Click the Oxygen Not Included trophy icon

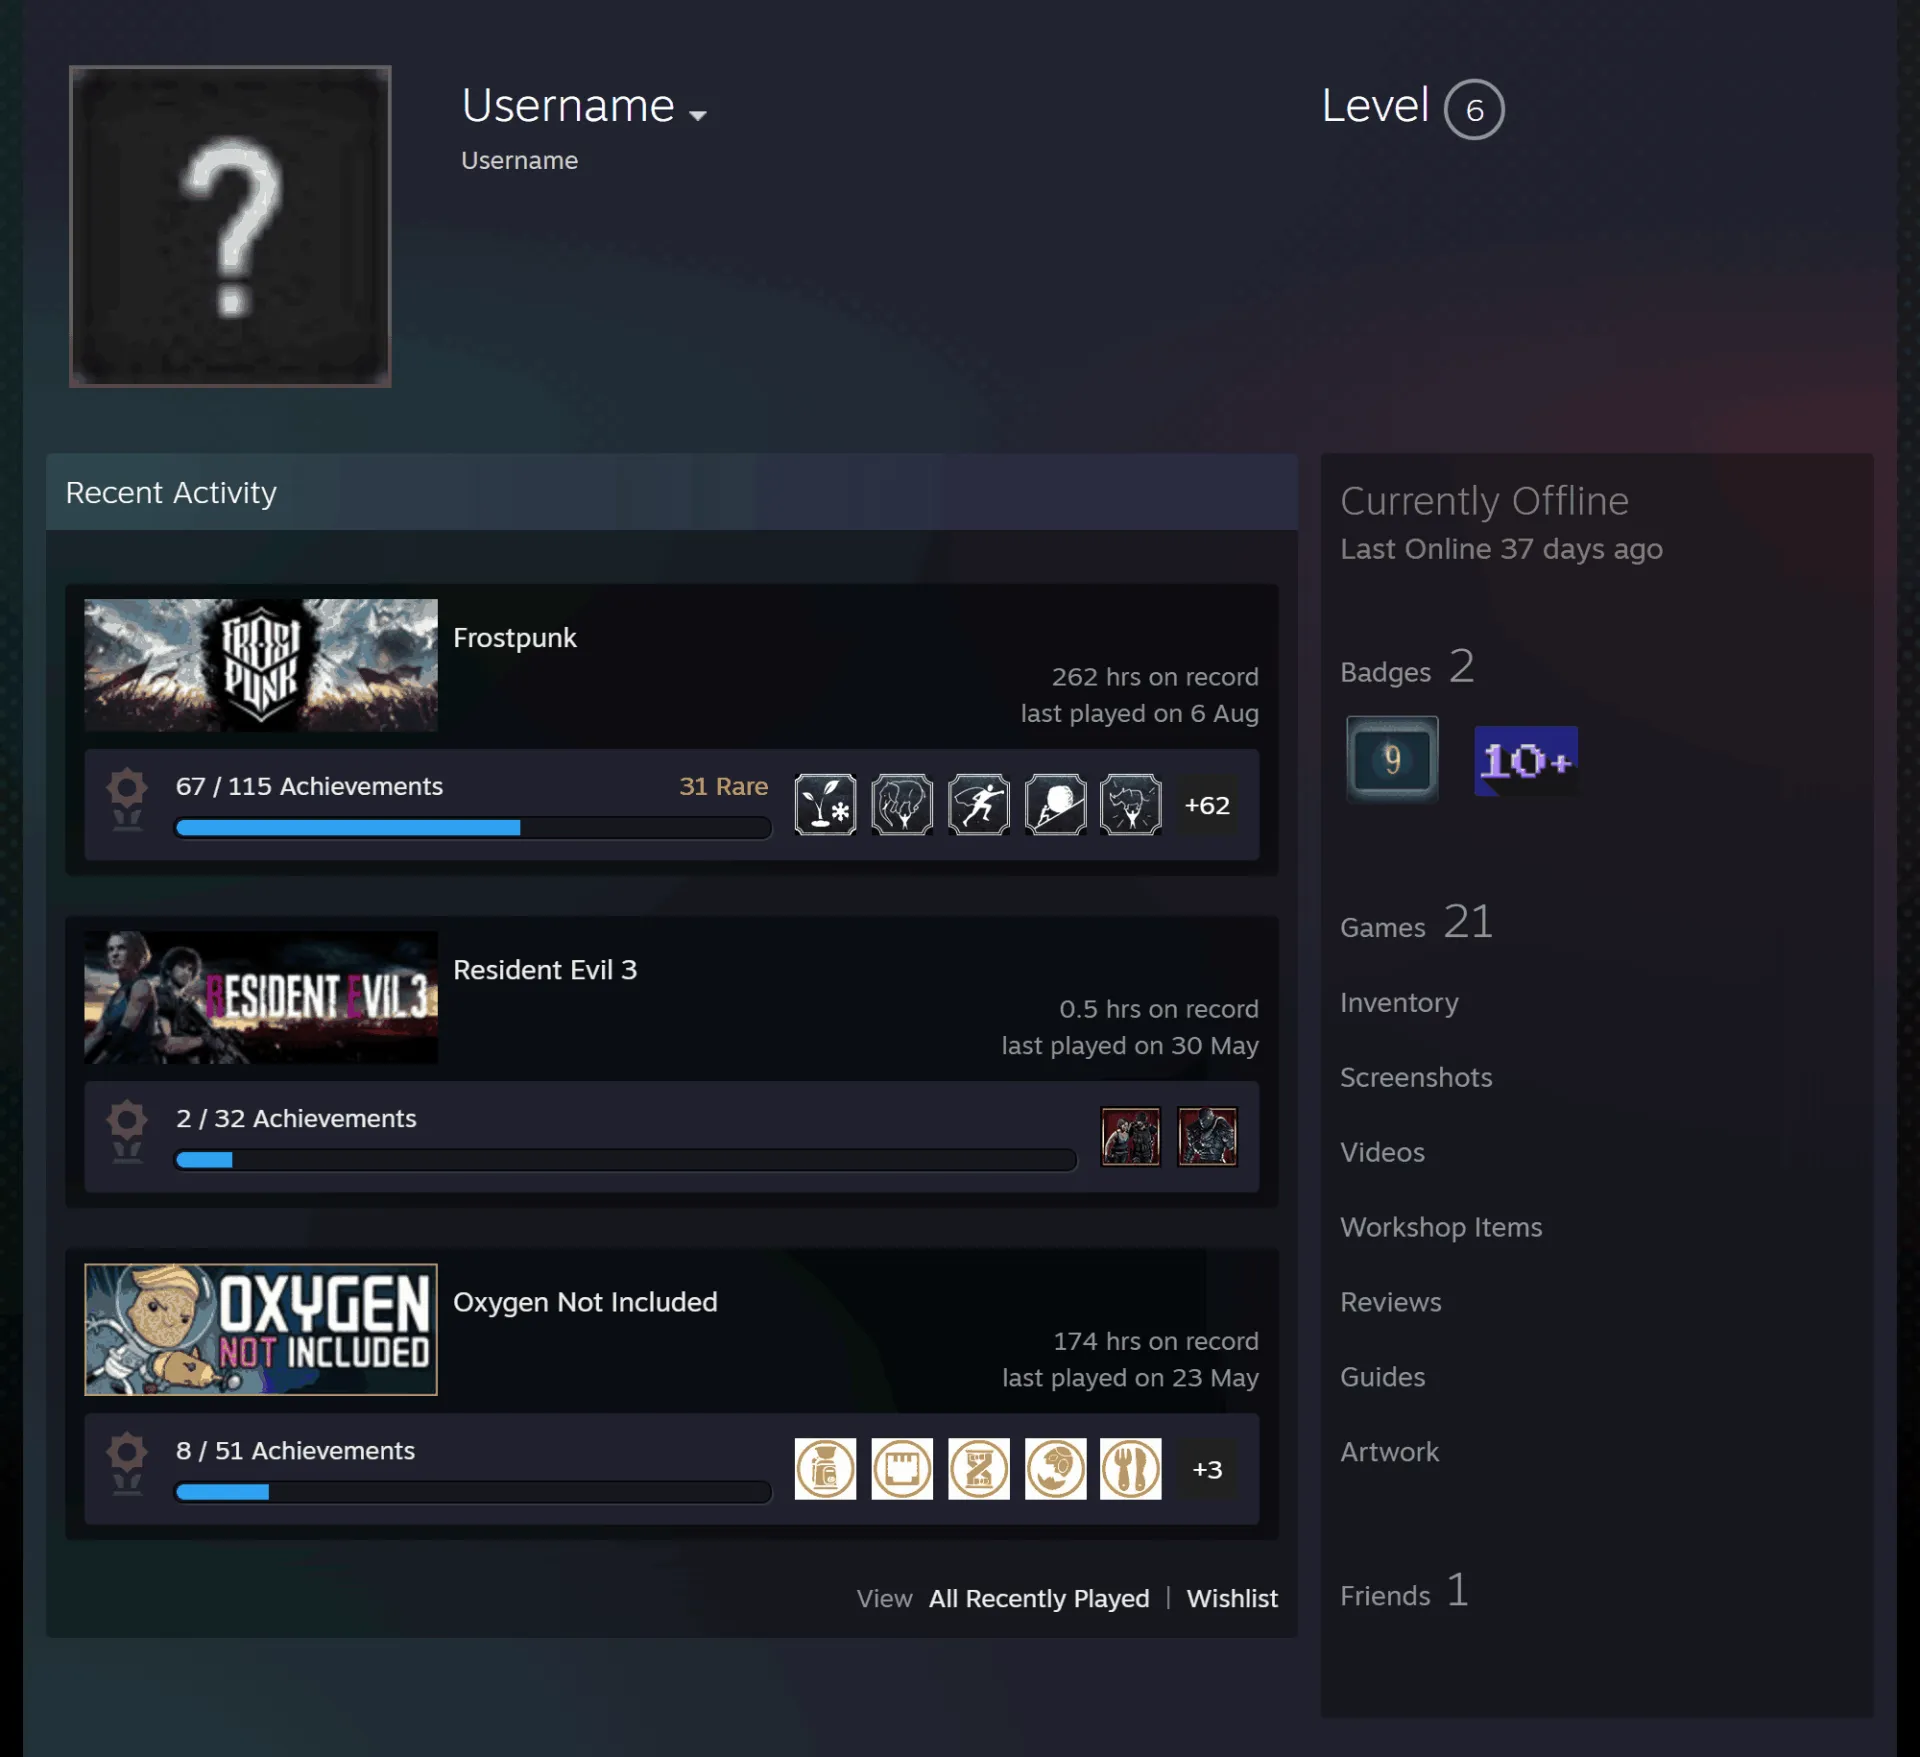pyautogui.click(x=127, y=1464)
